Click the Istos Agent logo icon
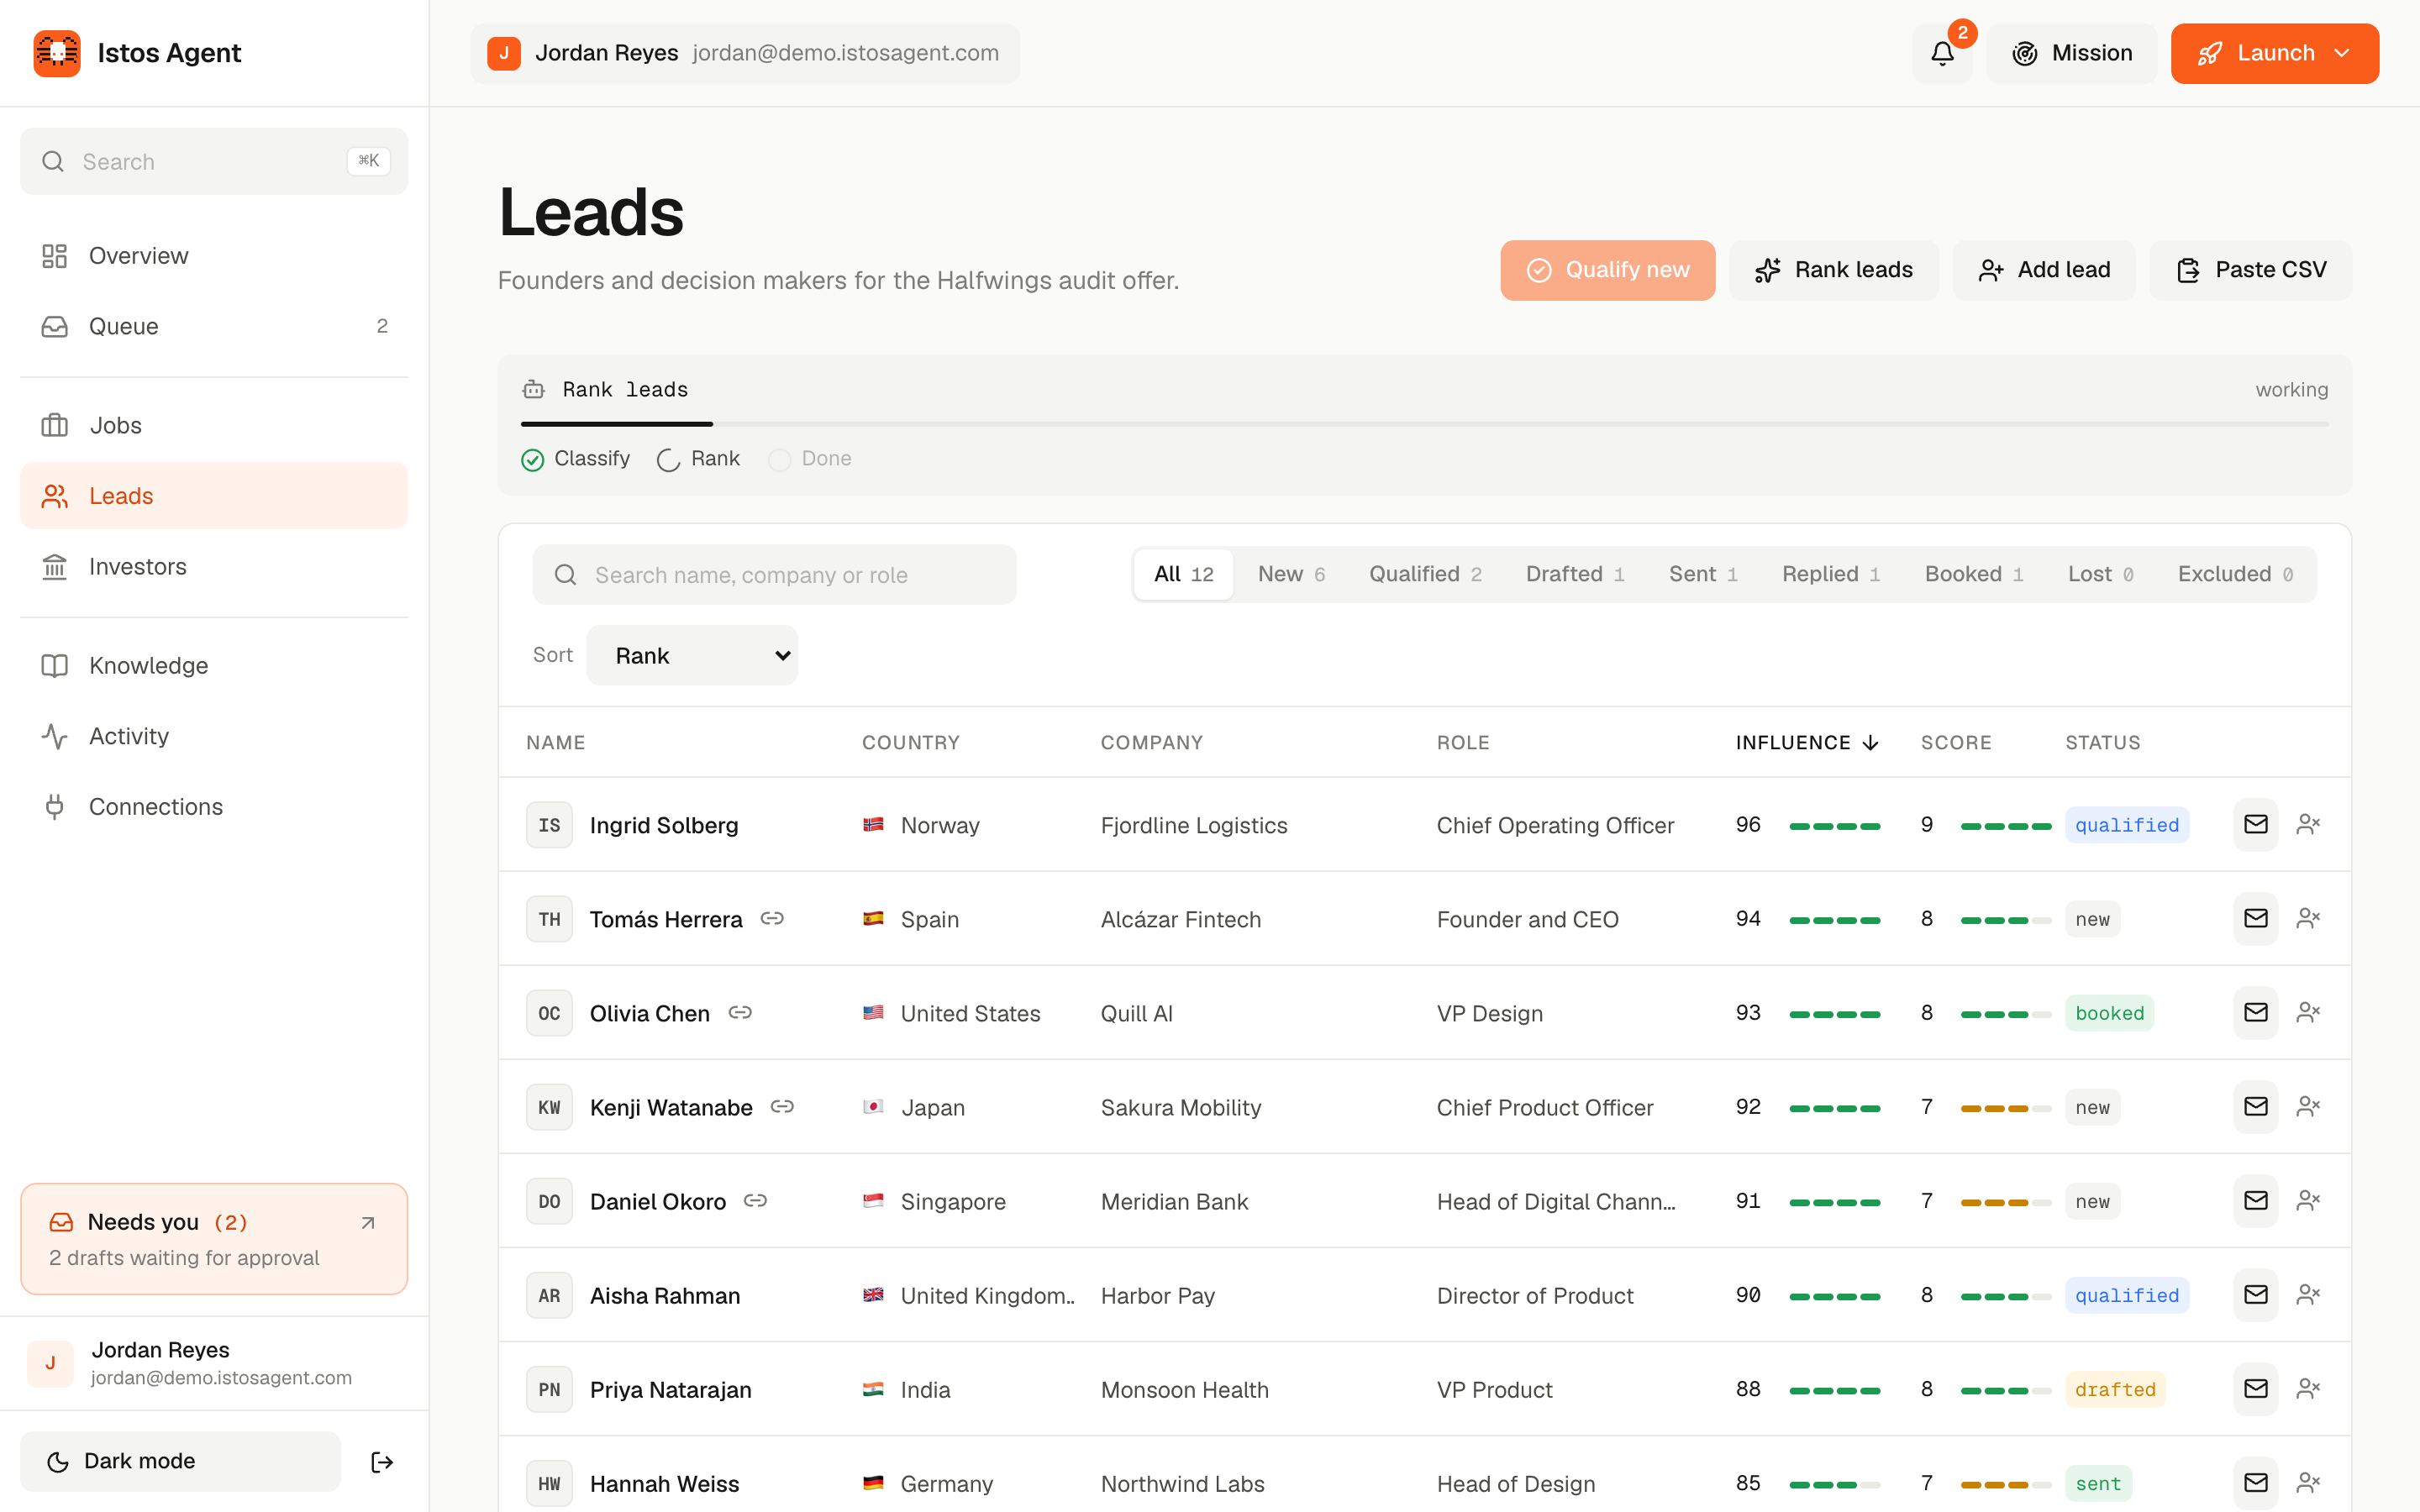Viewport: 2420px width, 1512px height. tap(57, 53)
